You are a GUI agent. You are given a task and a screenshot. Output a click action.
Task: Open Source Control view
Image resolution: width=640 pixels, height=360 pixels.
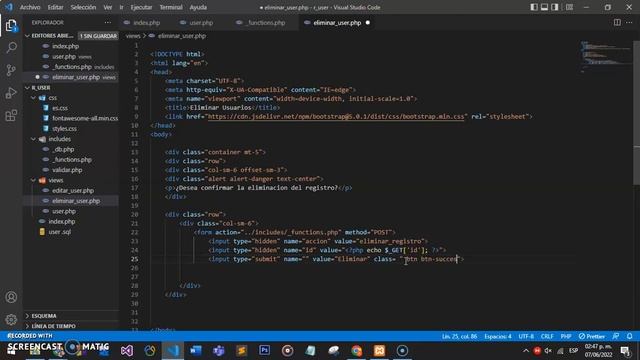pyautogui.click(x=11, y=70)
